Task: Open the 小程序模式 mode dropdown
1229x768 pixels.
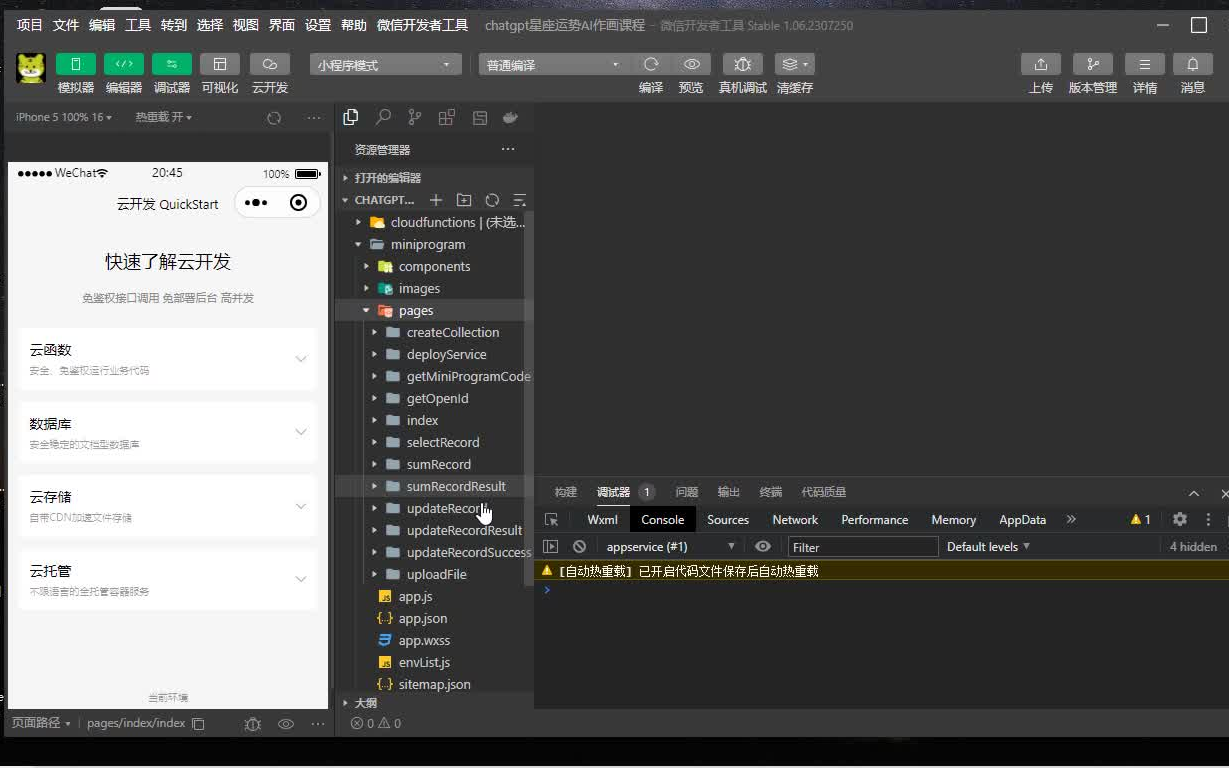Action: tap(383, 63)
